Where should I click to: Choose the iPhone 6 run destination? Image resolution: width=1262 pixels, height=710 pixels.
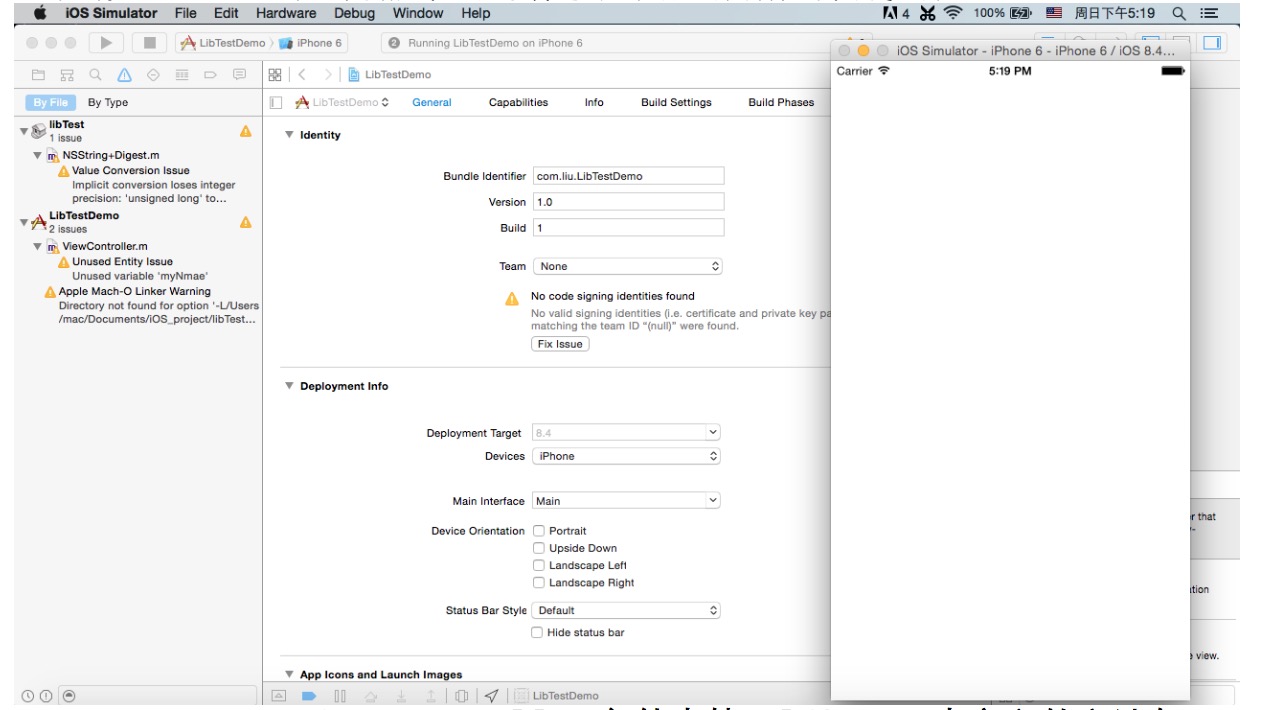(311, 43)
